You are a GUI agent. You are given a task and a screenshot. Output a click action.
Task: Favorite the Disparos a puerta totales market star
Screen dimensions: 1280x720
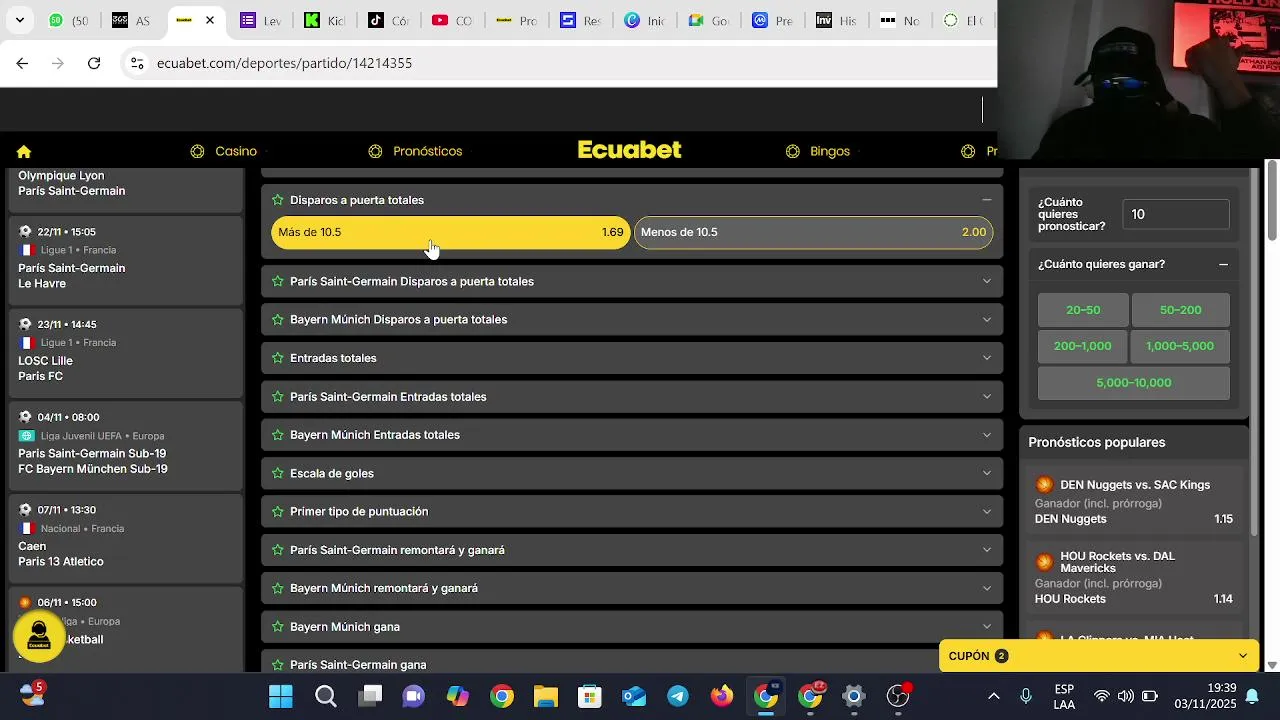(x=278, y=200)
